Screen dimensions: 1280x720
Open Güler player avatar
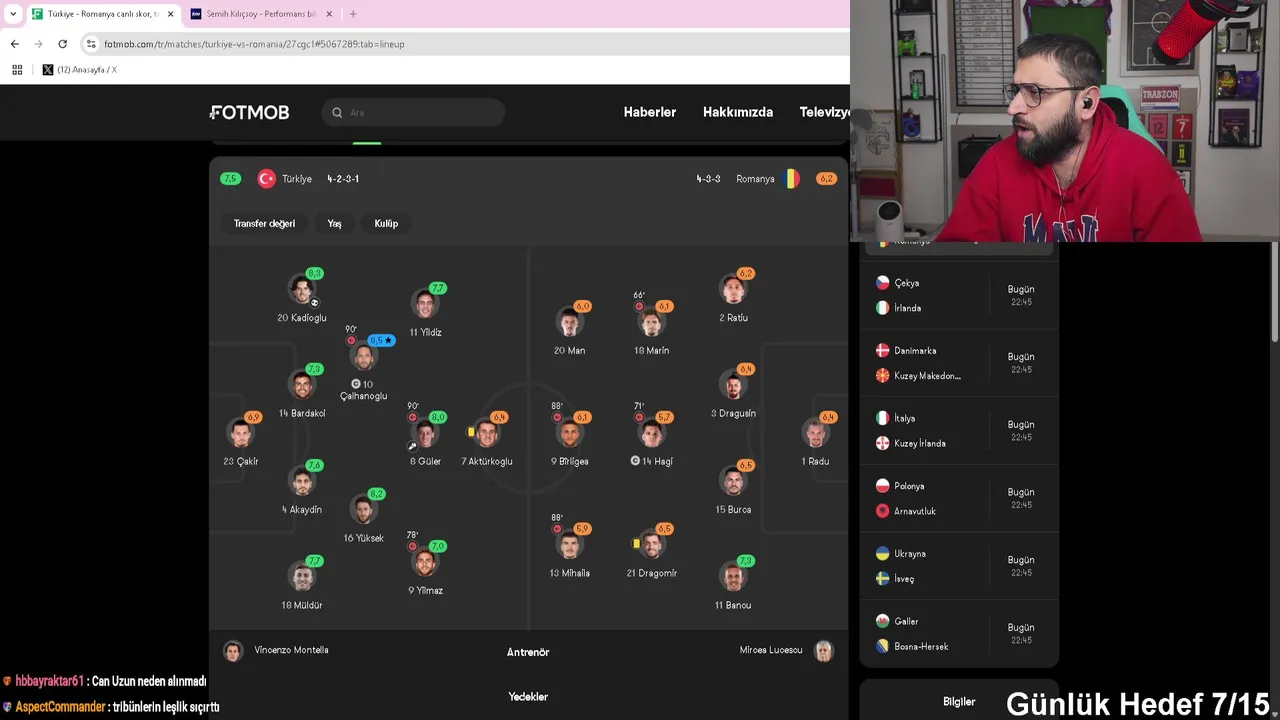425,434
